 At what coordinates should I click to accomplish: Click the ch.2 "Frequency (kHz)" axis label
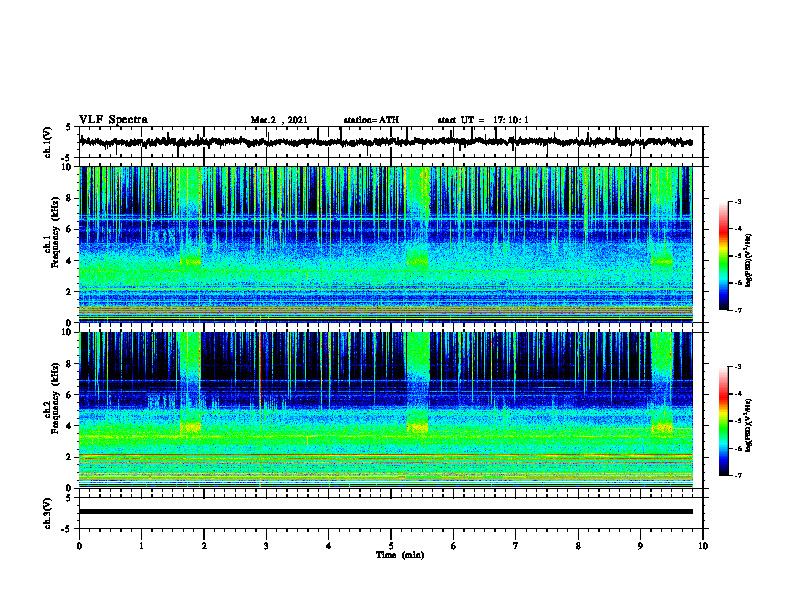(54, 398)
